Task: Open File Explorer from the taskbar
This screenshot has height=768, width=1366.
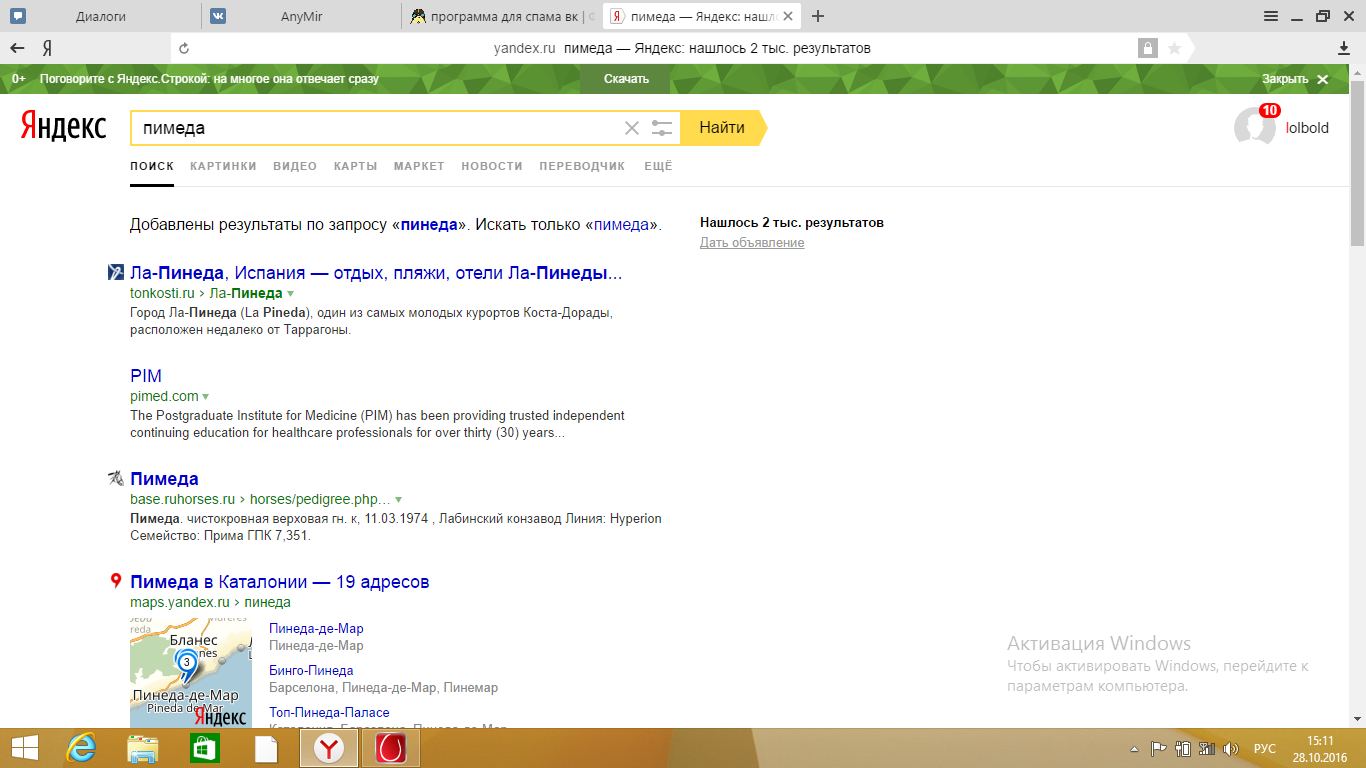Action: click(143, 748)
